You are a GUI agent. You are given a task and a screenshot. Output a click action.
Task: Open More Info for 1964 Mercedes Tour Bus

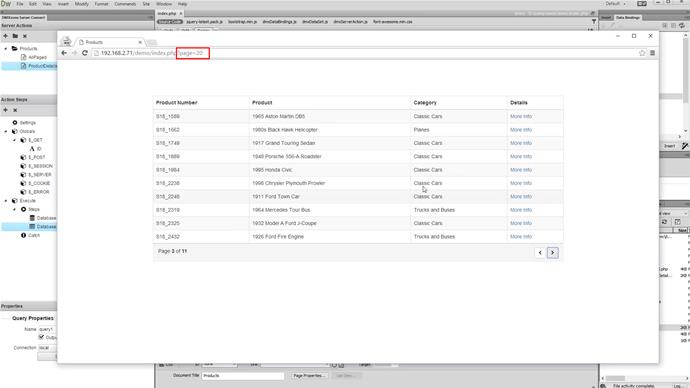pyautogui.click(x=521, y=210)
